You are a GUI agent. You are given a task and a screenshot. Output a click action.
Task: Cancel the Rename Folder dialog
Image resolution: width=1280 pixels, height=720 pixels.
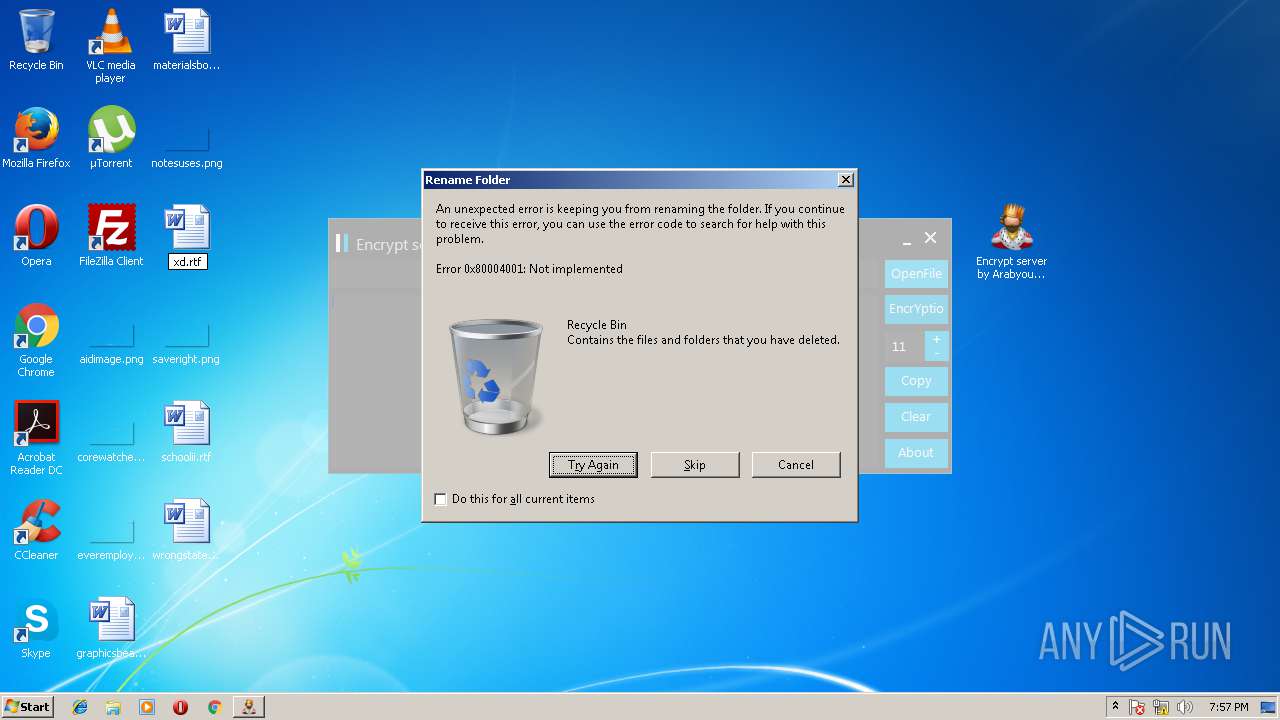click(796, 465)
